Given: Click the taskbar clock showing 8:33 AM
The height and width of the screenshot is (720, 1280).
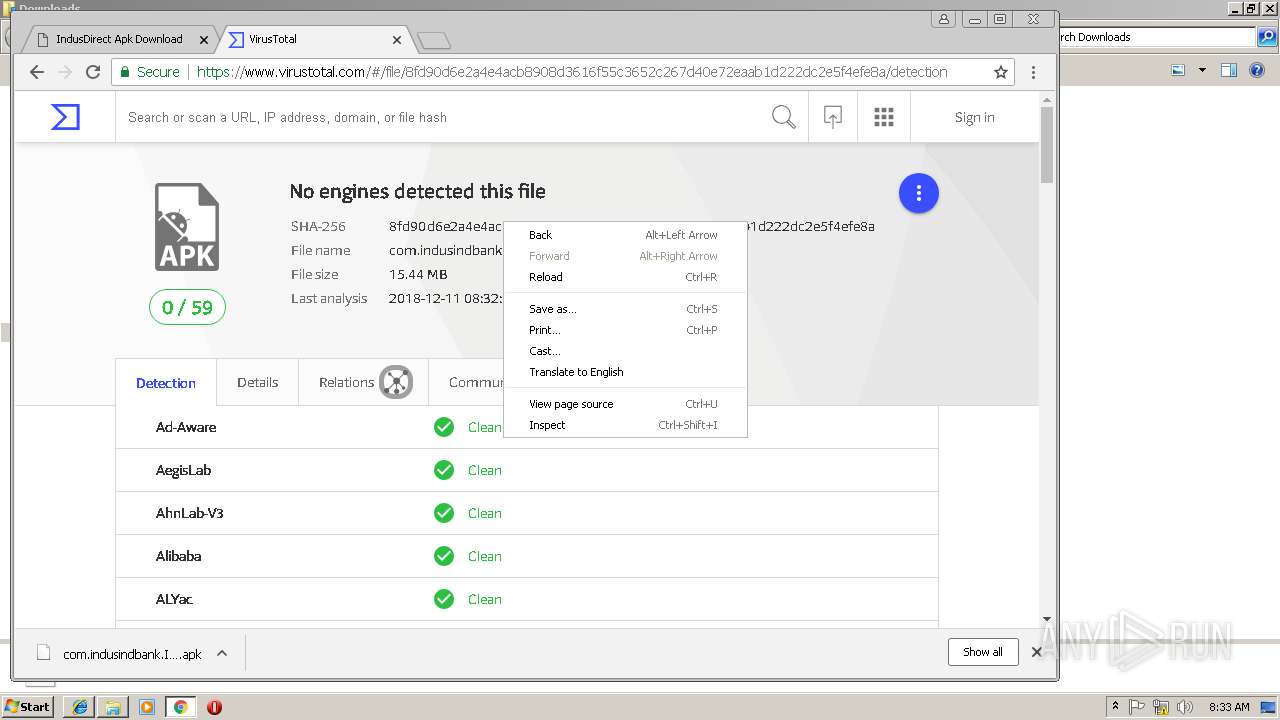Looking at the screenshot, I should (1229, 707).
